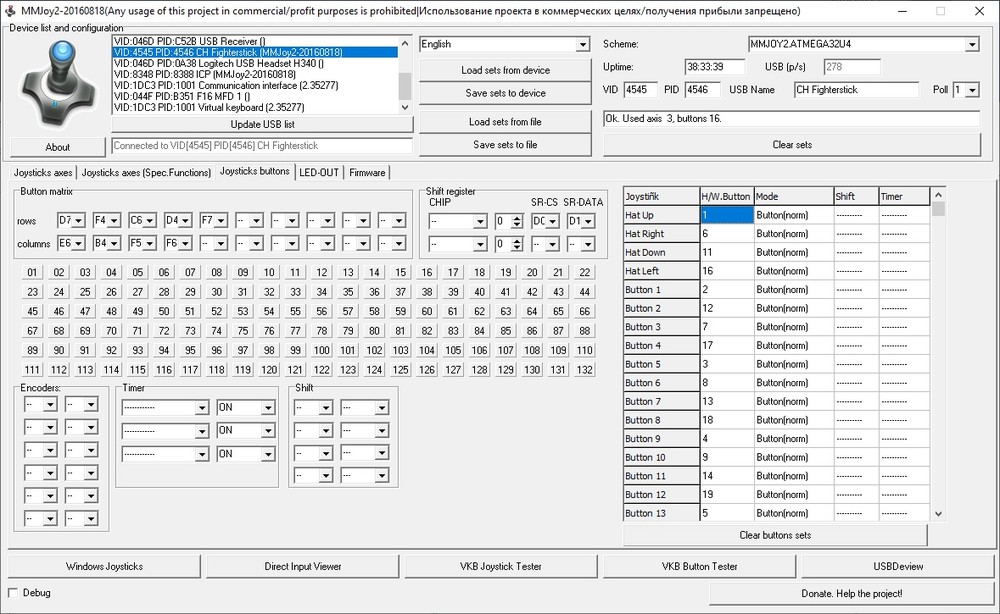Open the About dialog
1000x614 pixels.
[x=58, y=147]
